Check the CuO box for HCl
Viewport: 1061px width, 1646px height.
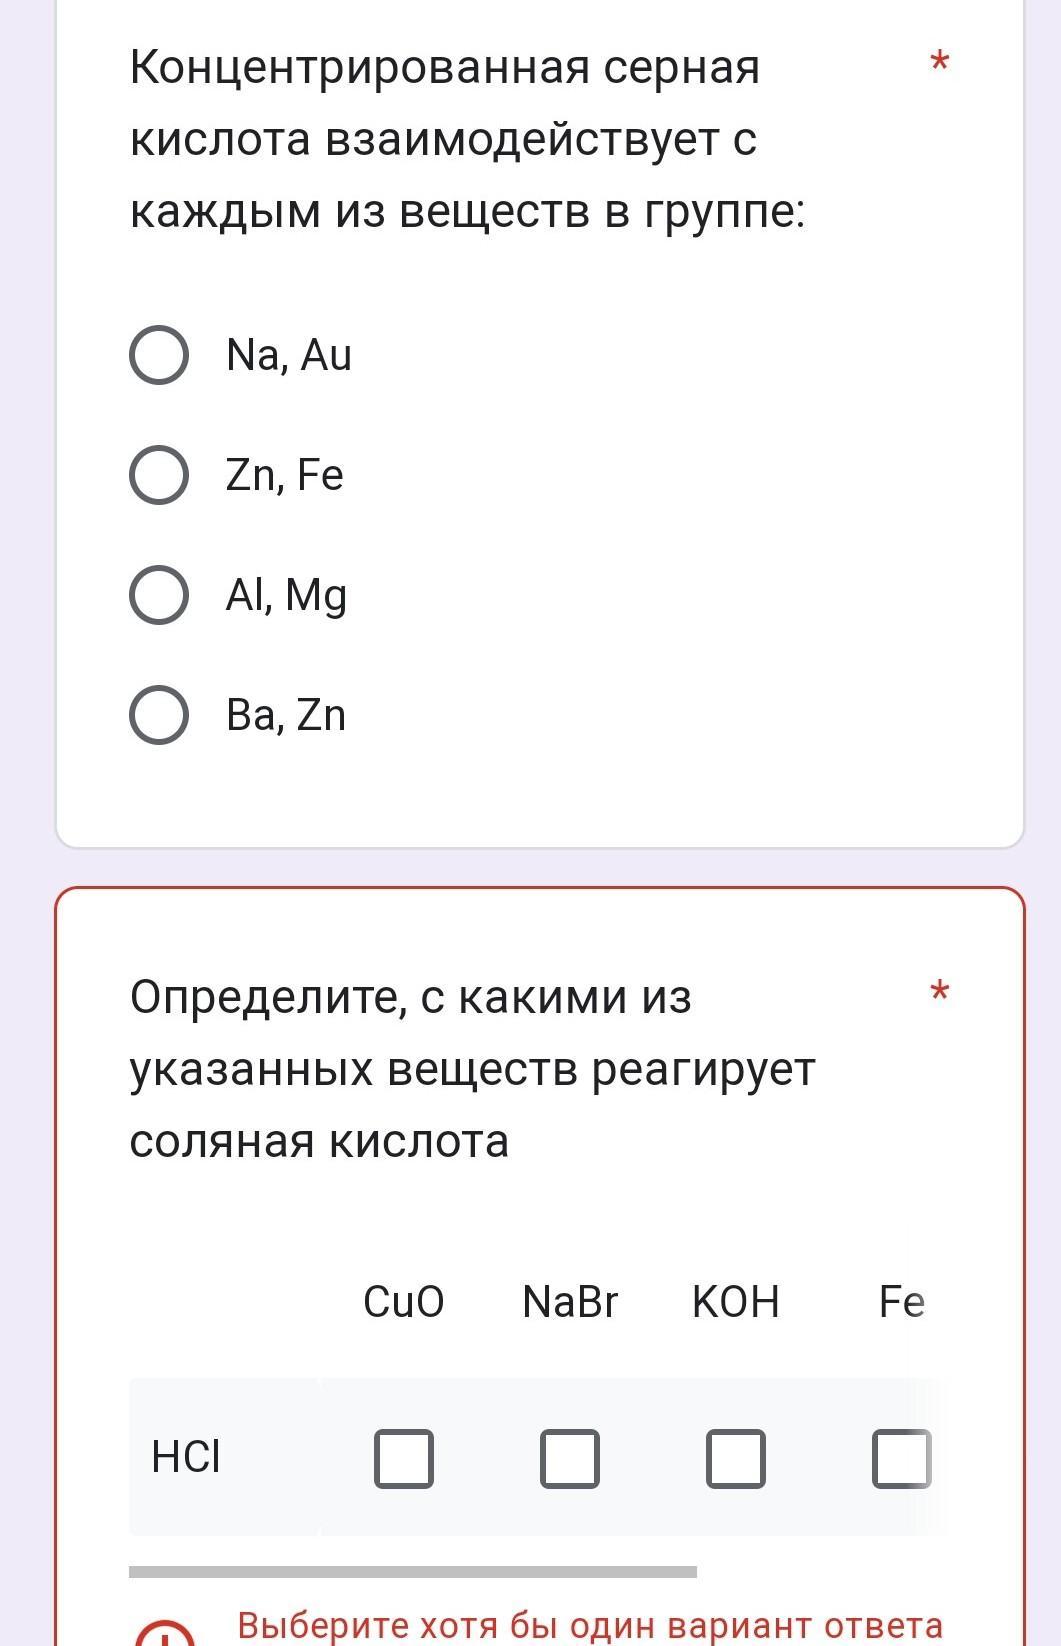(x=404, y=1459)
